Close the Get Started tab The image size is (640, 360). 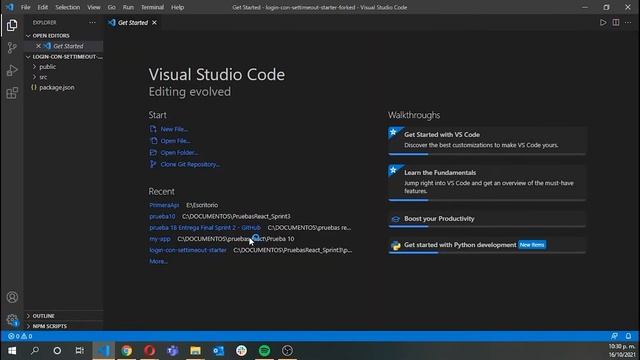[154, 23]
